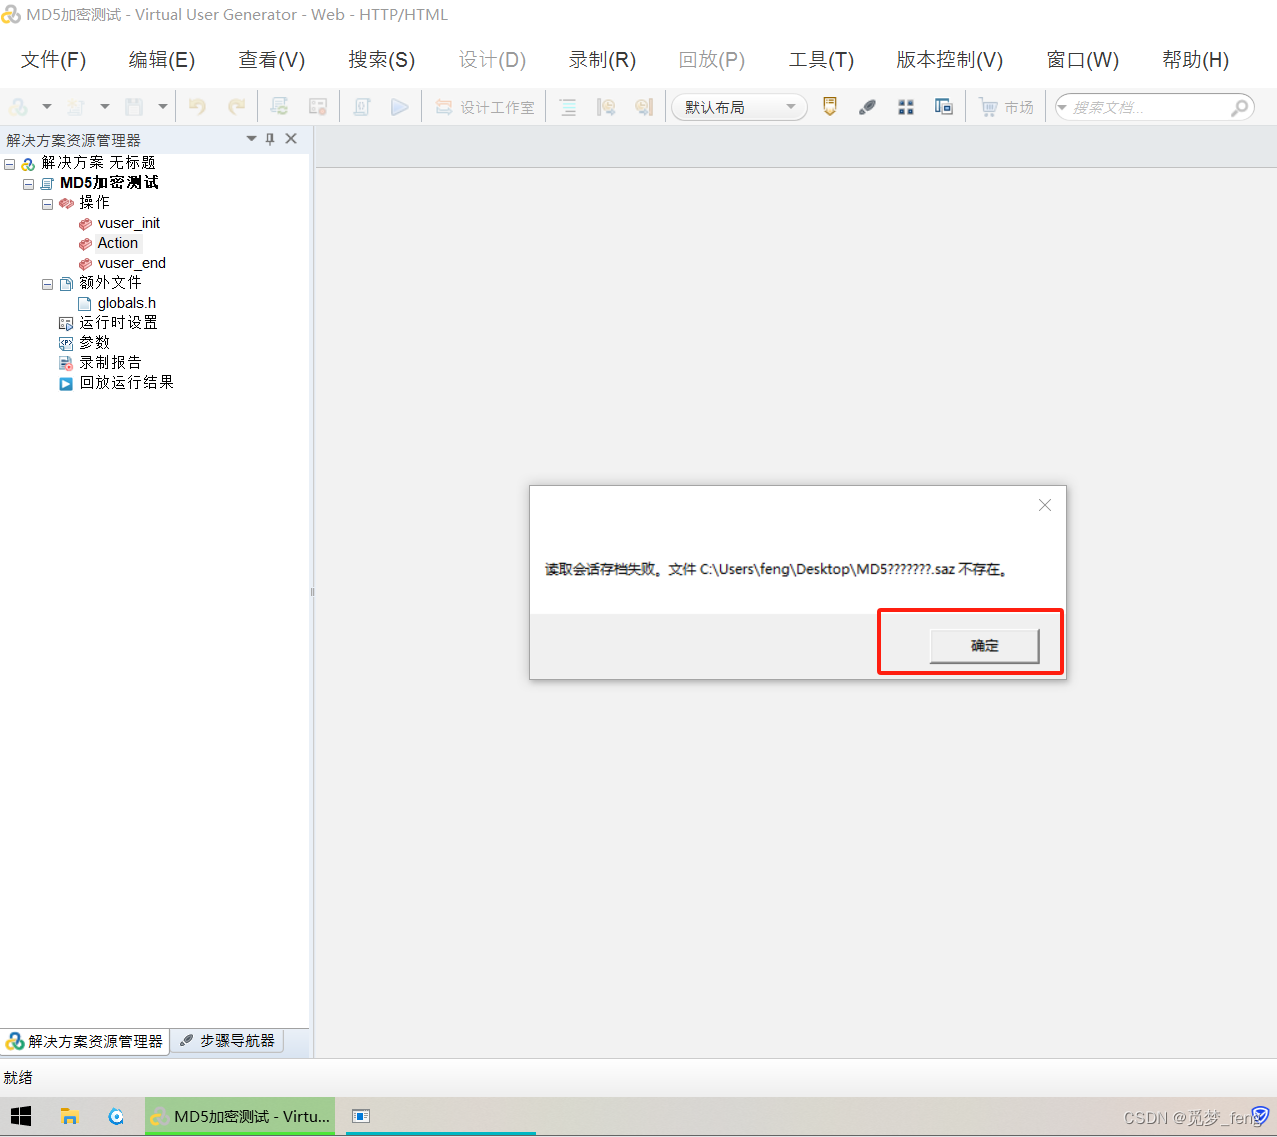
Task: Click the magnifier icon in document search box
Action: coord(1240,107)
